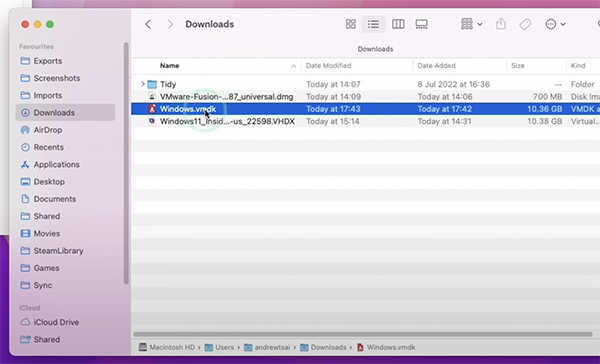Click the Name sort direction chevron
600x364 pixels.
[293, 66]
